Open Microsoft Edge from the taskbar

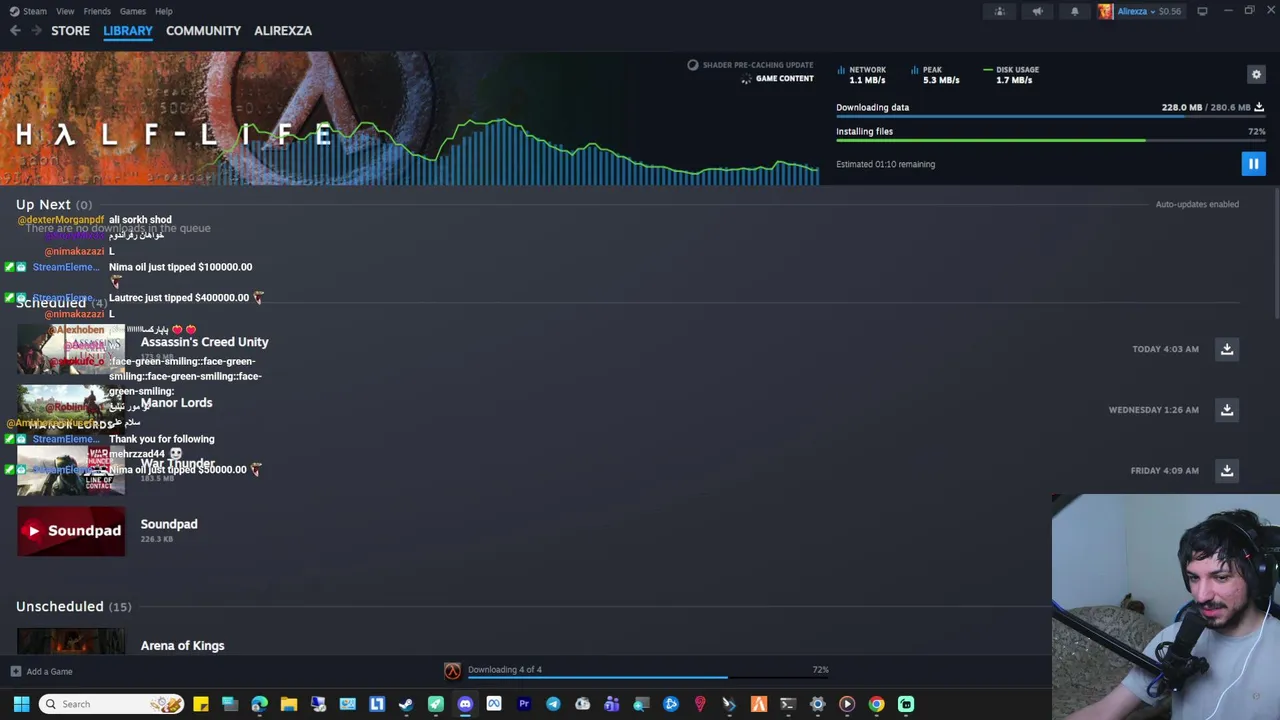(259, 704)
